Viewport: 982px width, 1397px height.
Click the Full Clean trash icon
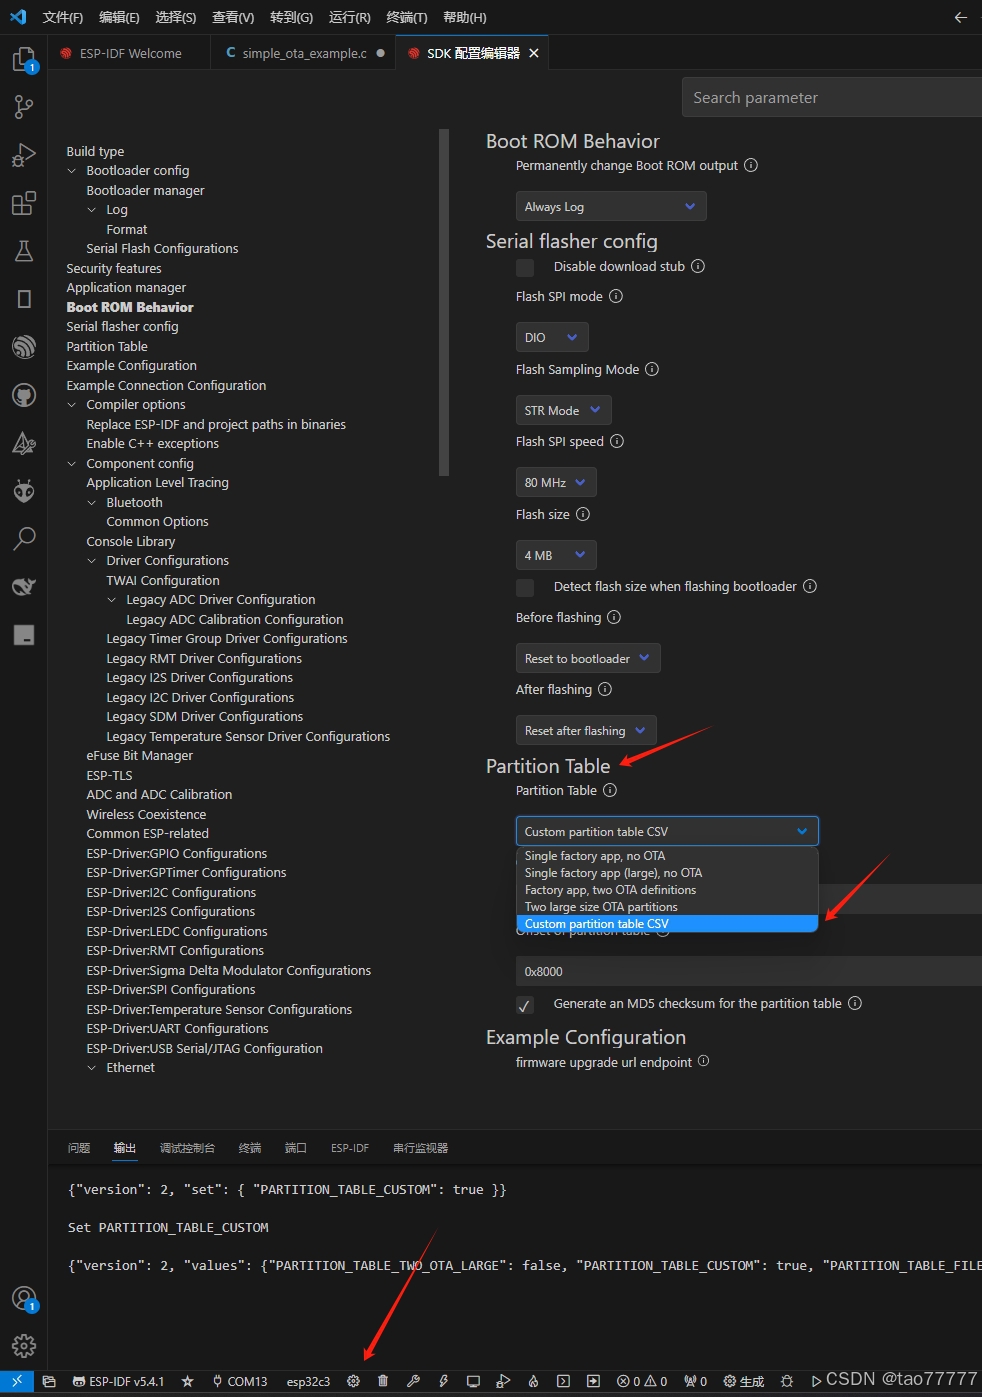tap(383, 1381)
